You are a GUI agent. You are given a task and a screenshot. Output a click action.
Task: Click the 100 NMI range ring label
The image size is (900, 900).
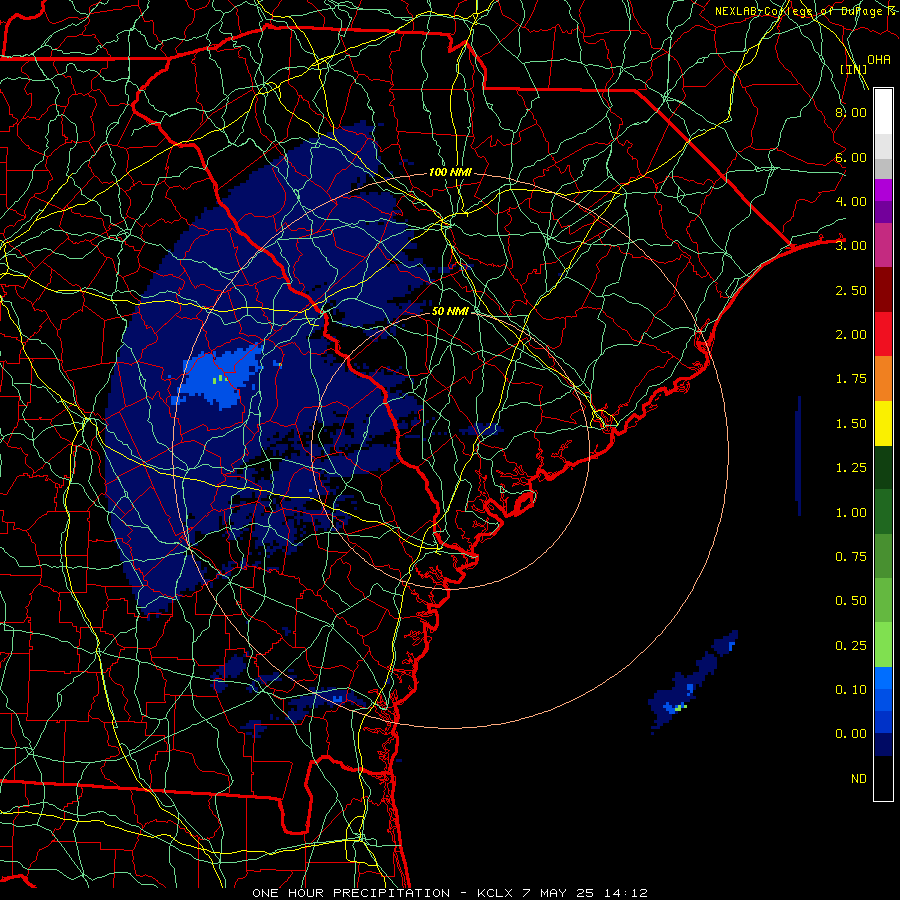point(450,172)
